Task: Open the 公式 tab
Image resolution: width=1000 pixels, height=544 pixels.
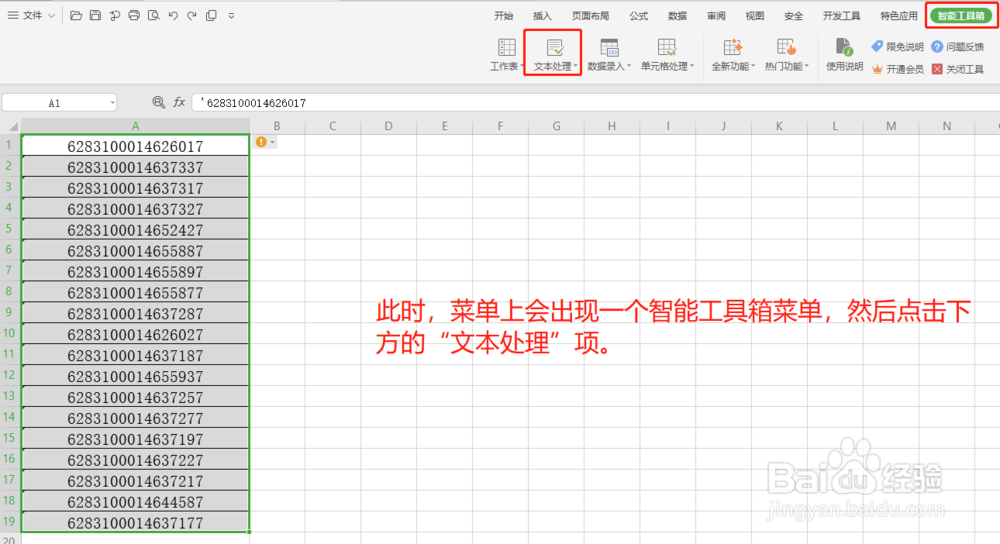Action: (x=638, y=16)
